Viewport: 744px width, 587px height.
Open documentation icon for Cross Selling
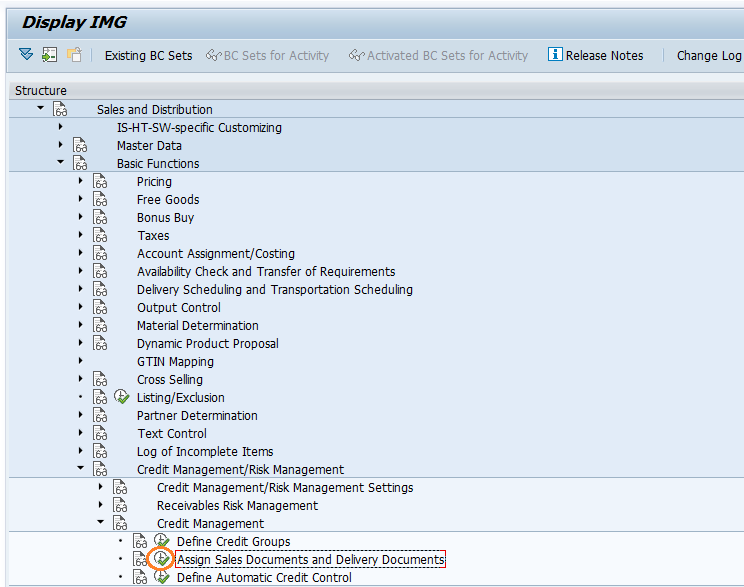(x=100, y=380)
